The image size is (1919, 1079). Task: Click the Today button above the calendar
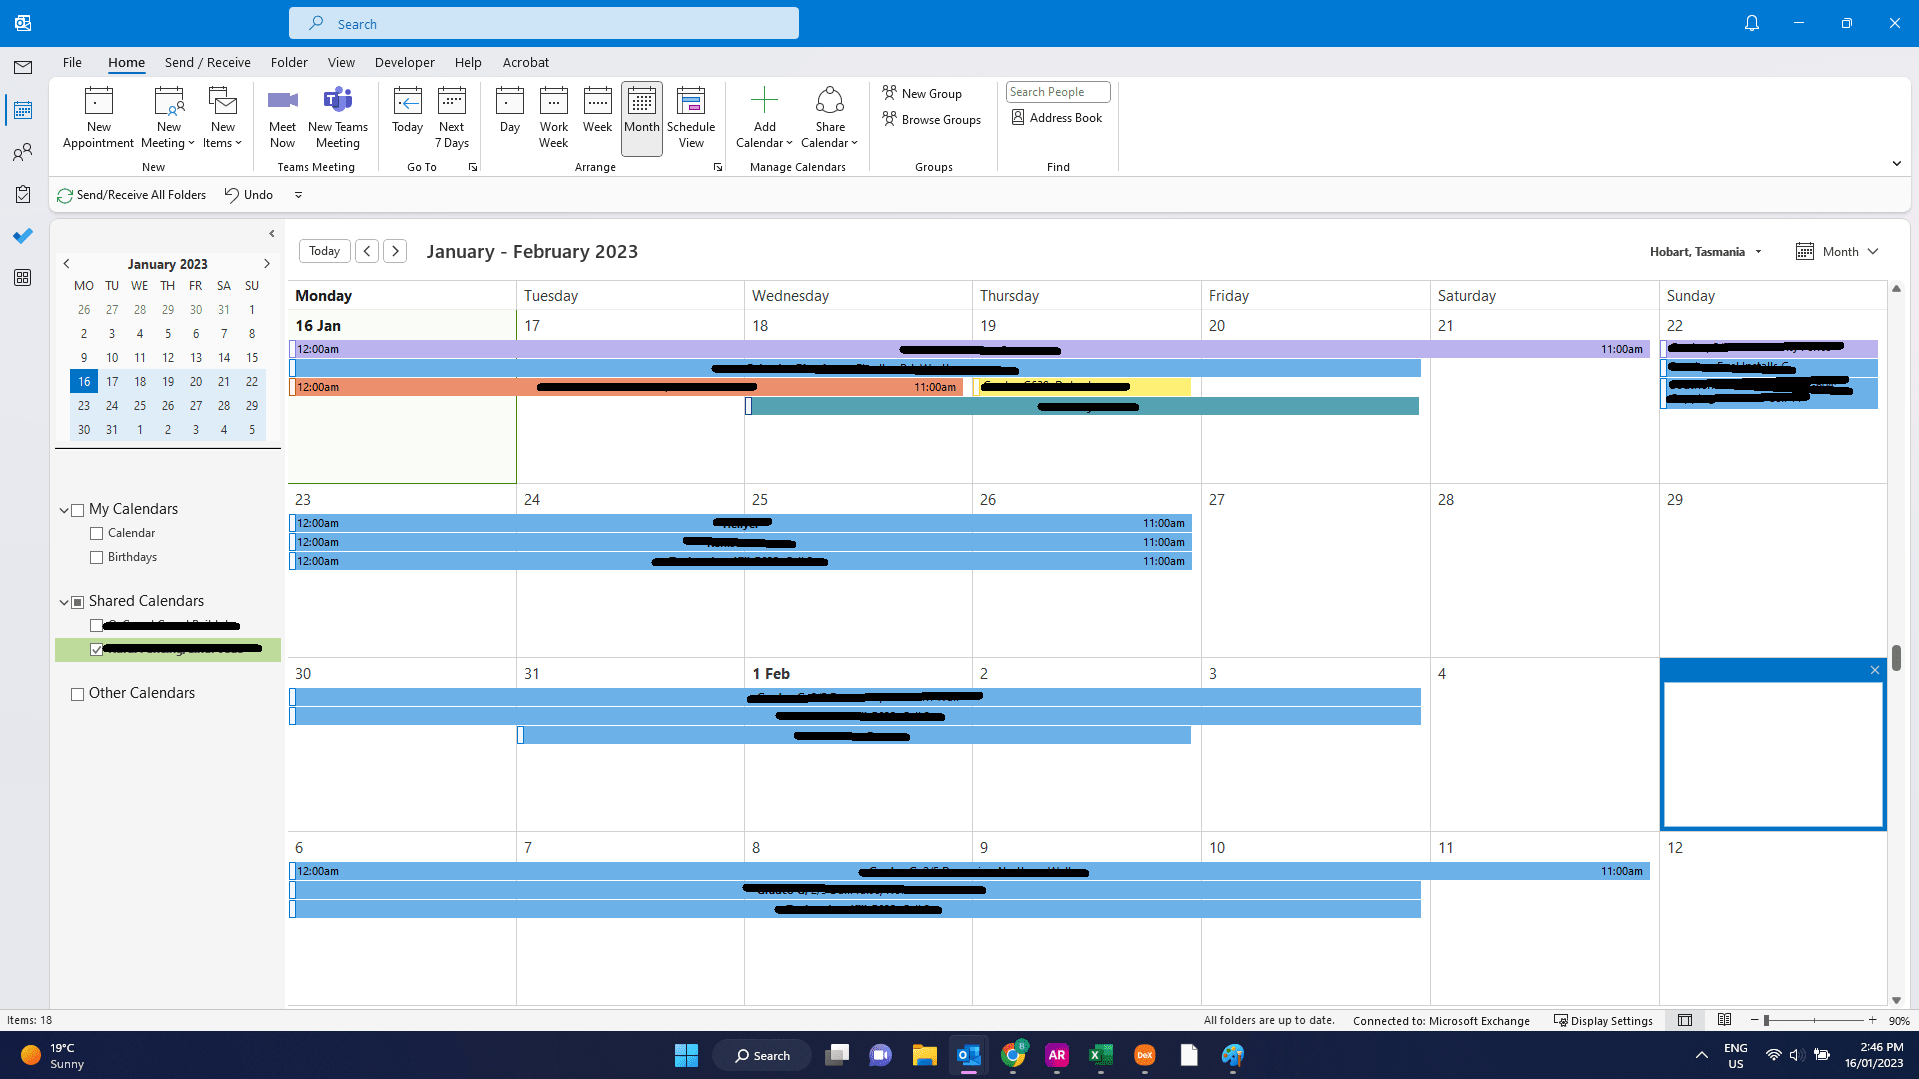pos(324,251)
